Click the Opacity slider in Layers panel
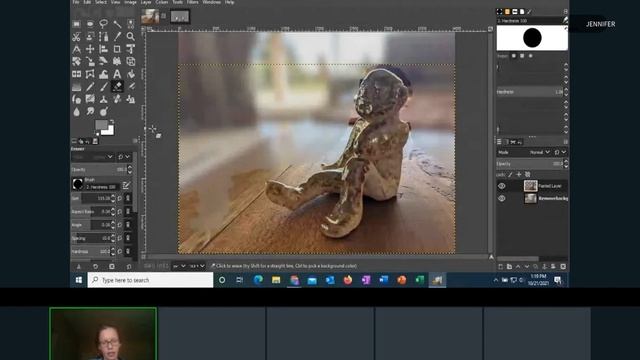 [x=530, y=164]
